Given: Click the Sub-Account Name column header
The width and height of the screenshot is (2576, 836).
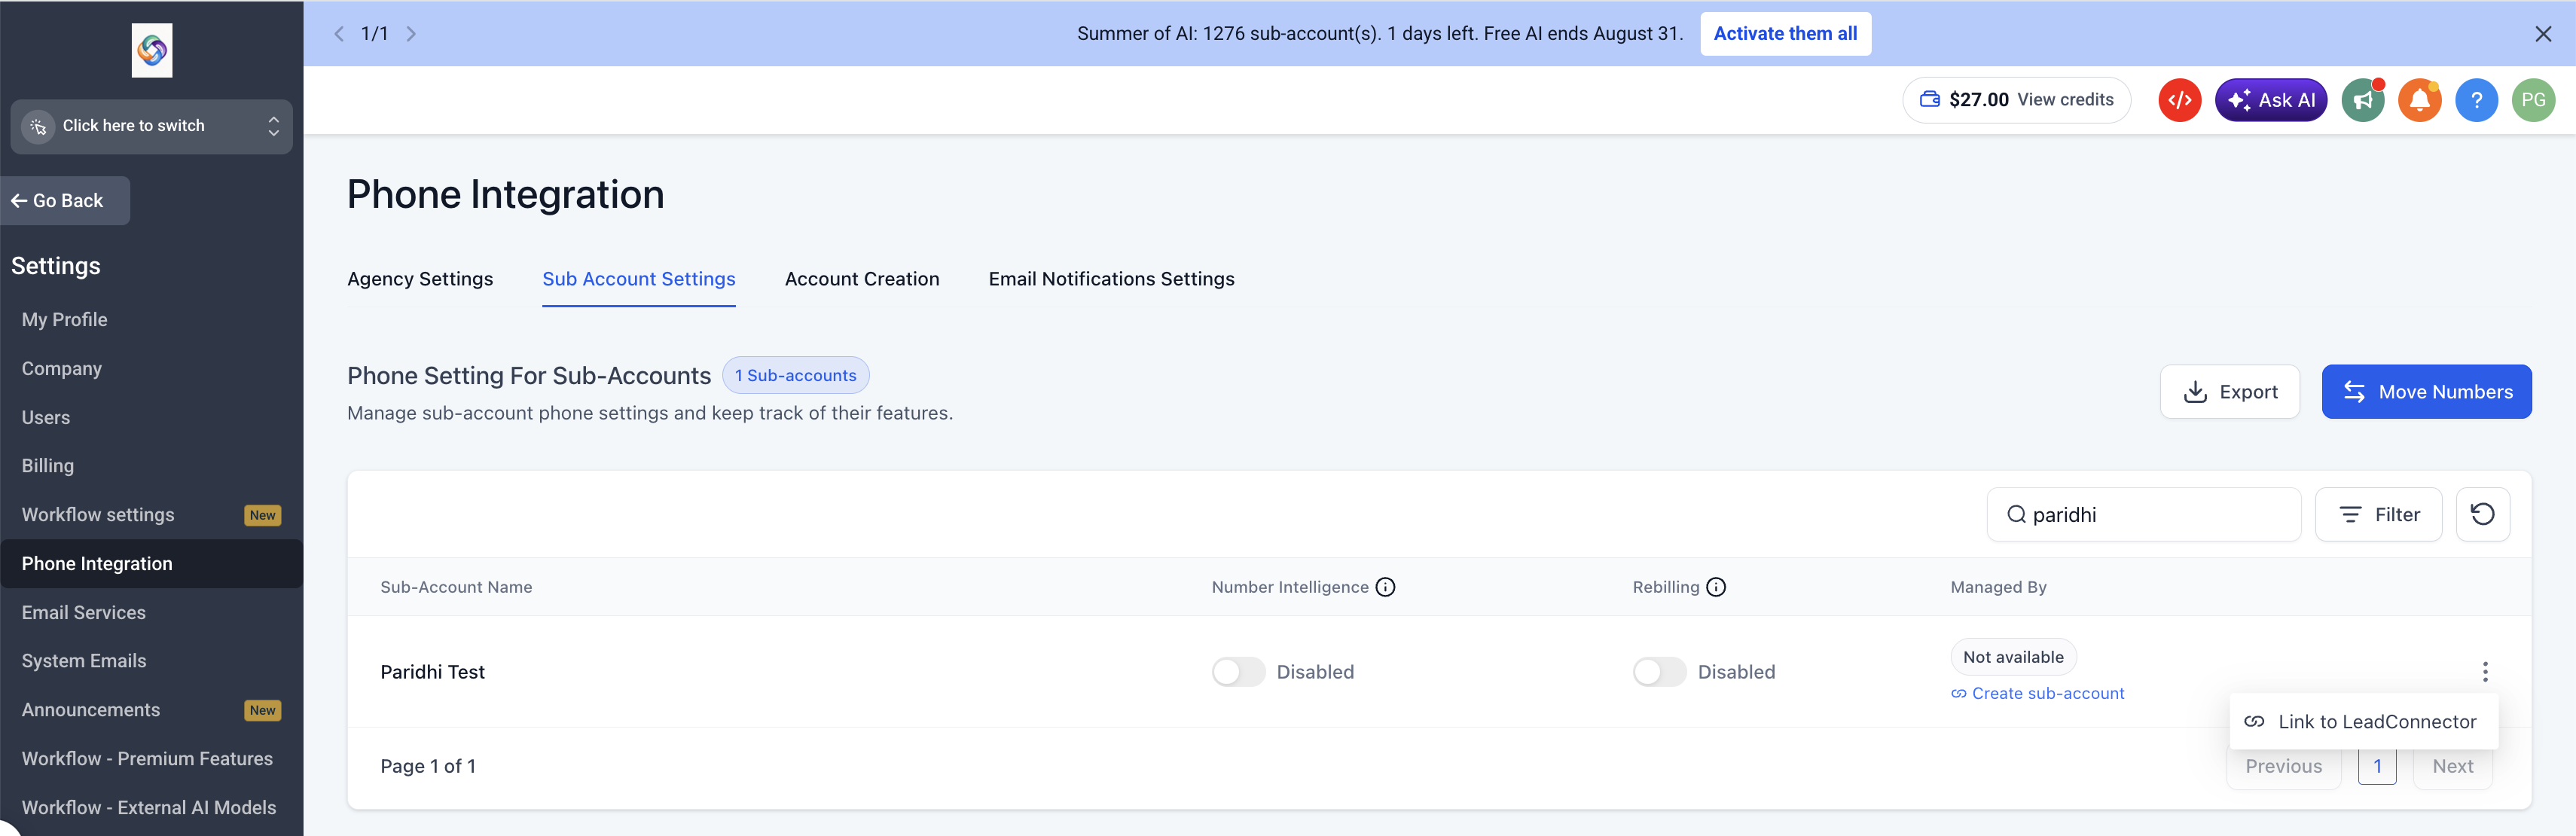Looking at the screenshot, I should 456,587.
